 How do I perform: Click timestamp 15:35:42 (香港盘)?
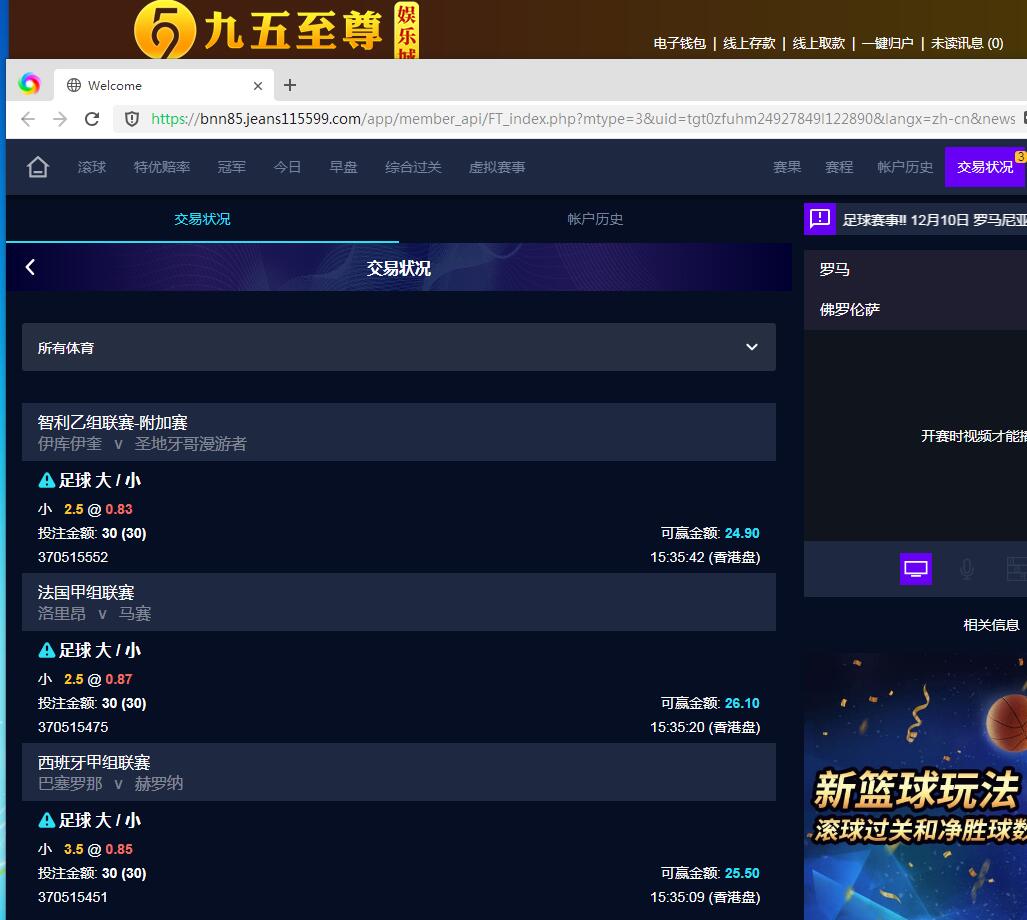[x=705, y=557]
